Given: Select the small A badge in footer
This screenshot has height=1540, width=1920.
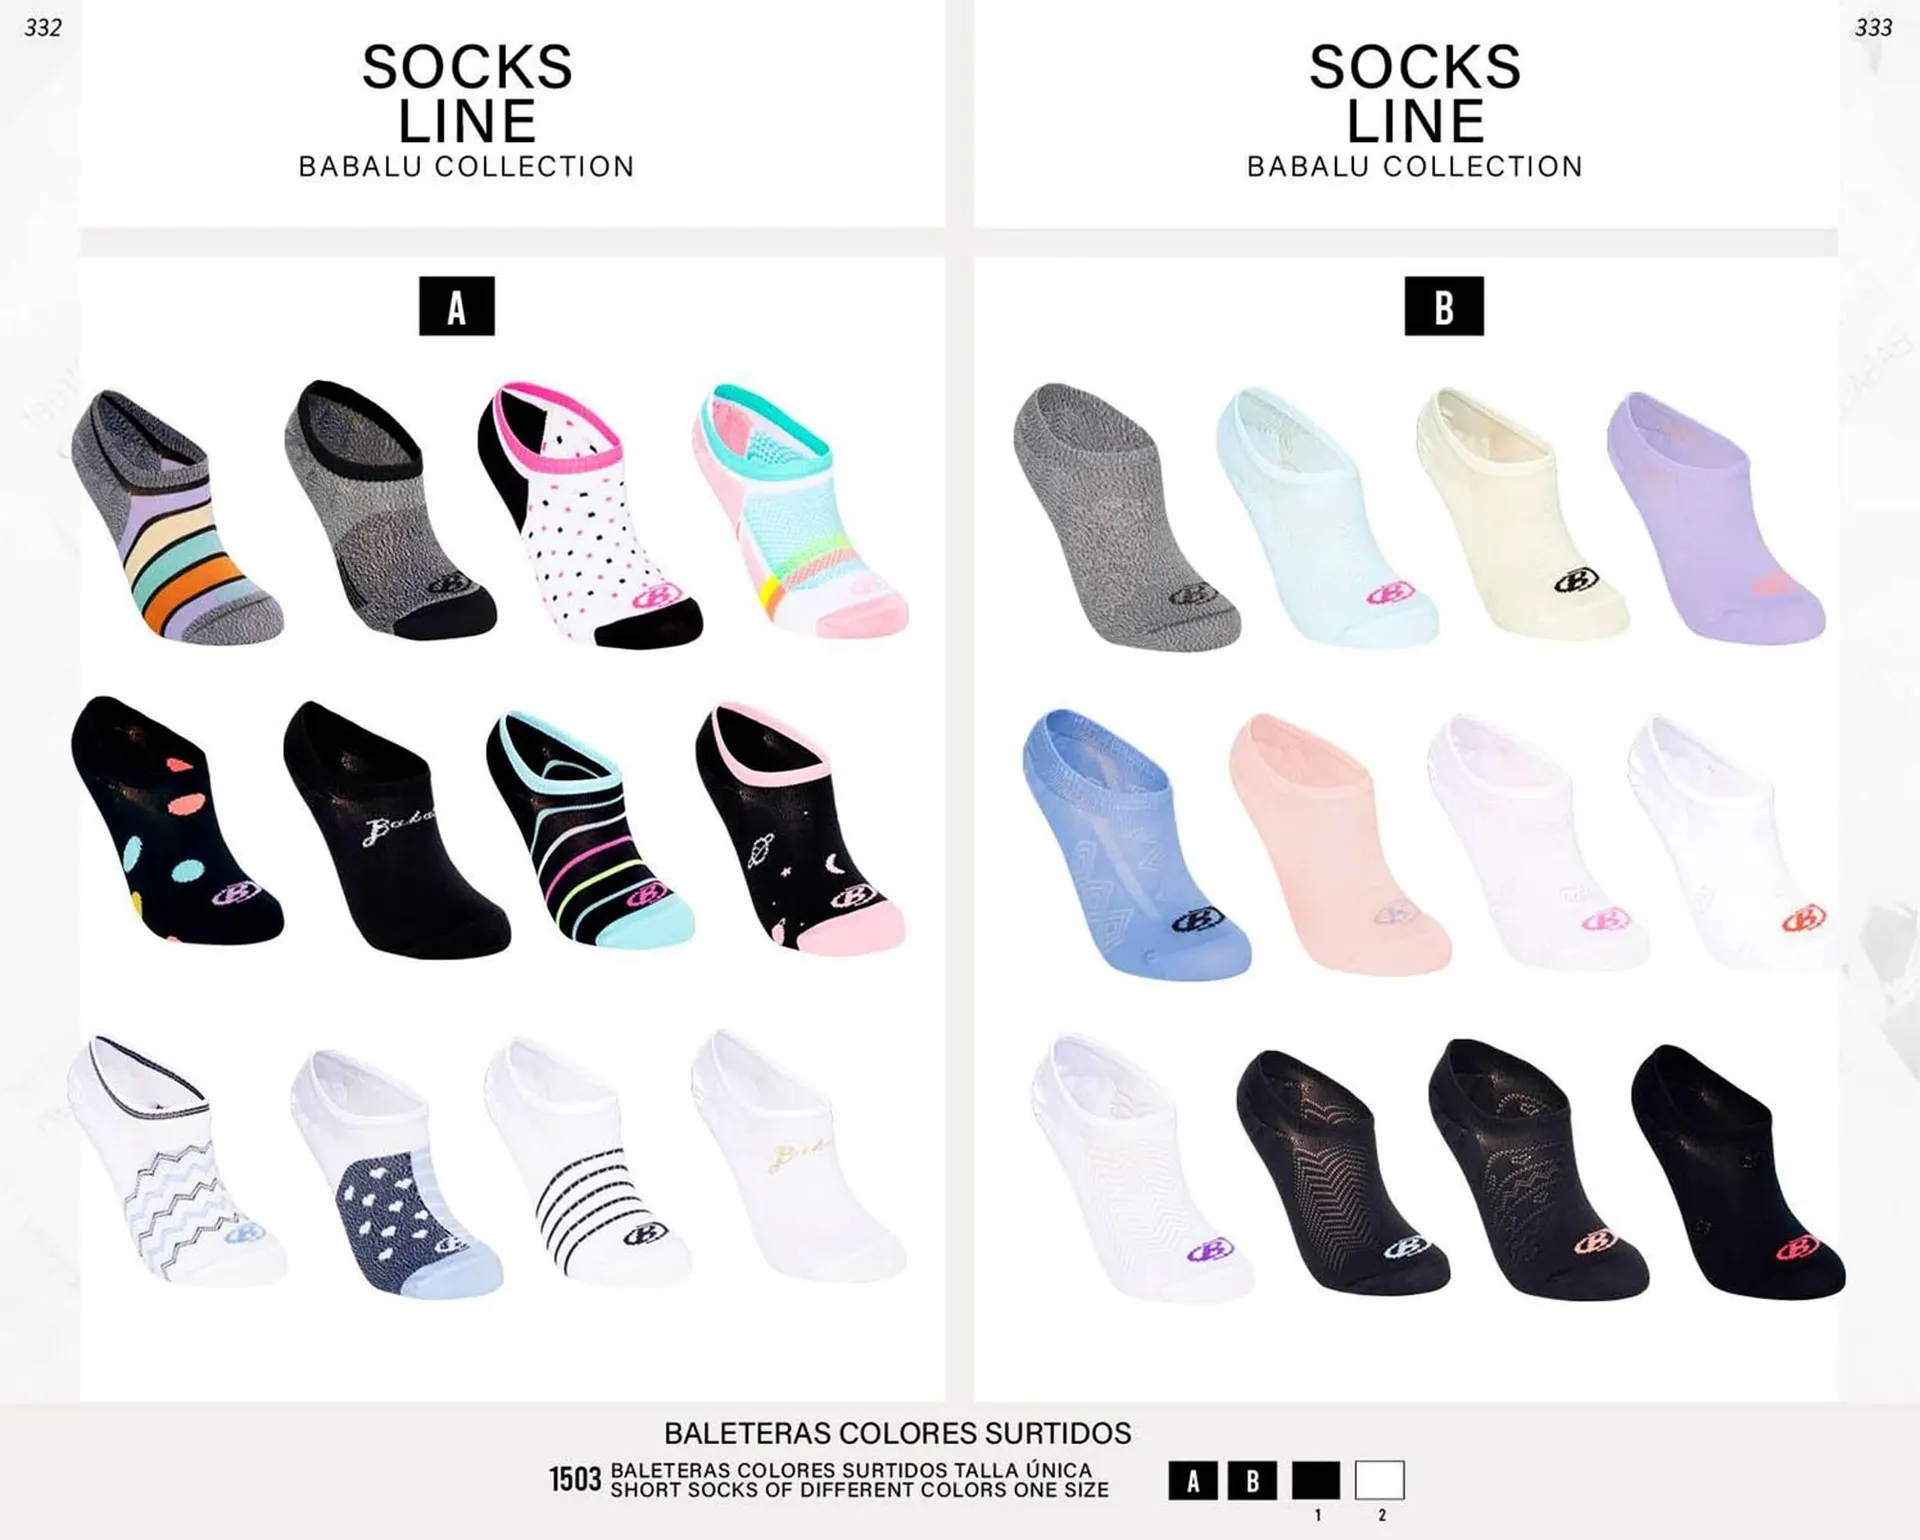Looking at the screenshot, I should pyautogui.click(x=1193, y=1480).
